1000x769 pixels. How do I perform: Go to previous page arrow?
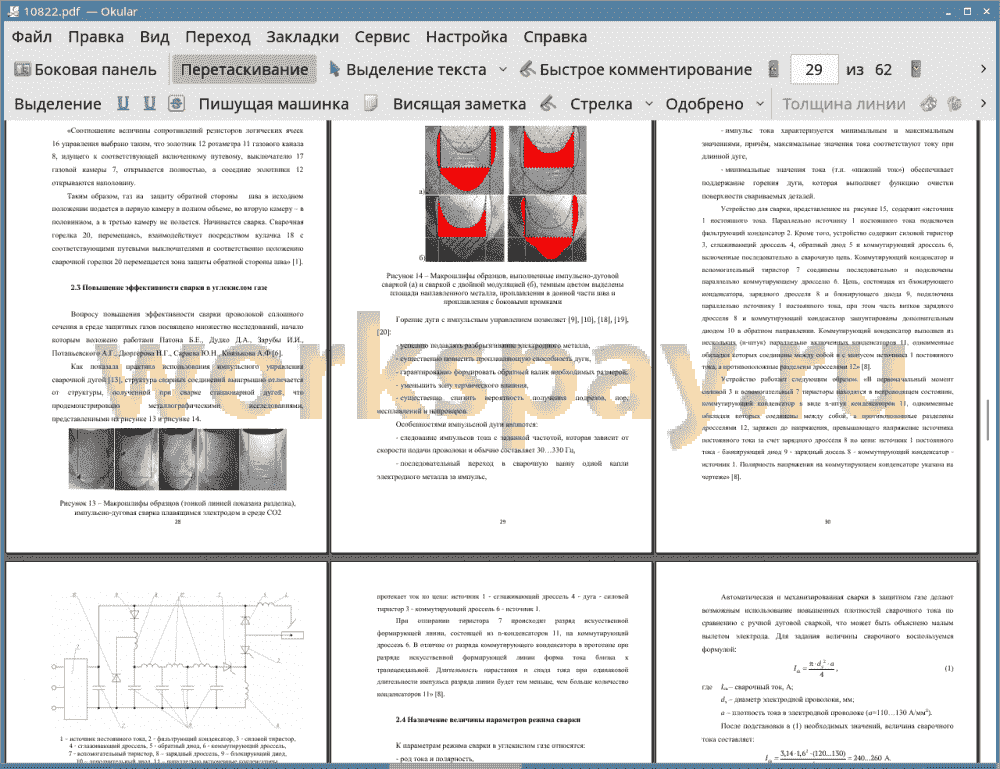click(x=773, y=69)
